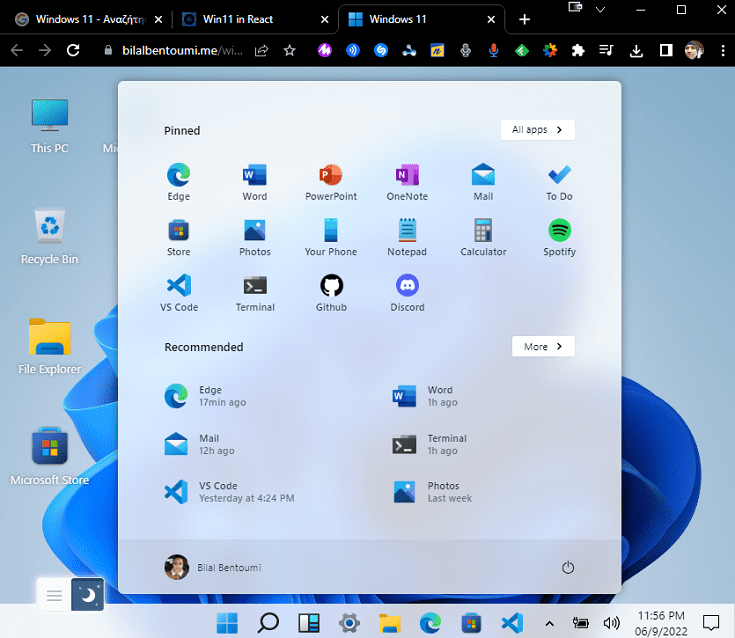Open the media control playlist icon
The width and height of the screenshot is (735, 638).
click(x=606, y=50)
